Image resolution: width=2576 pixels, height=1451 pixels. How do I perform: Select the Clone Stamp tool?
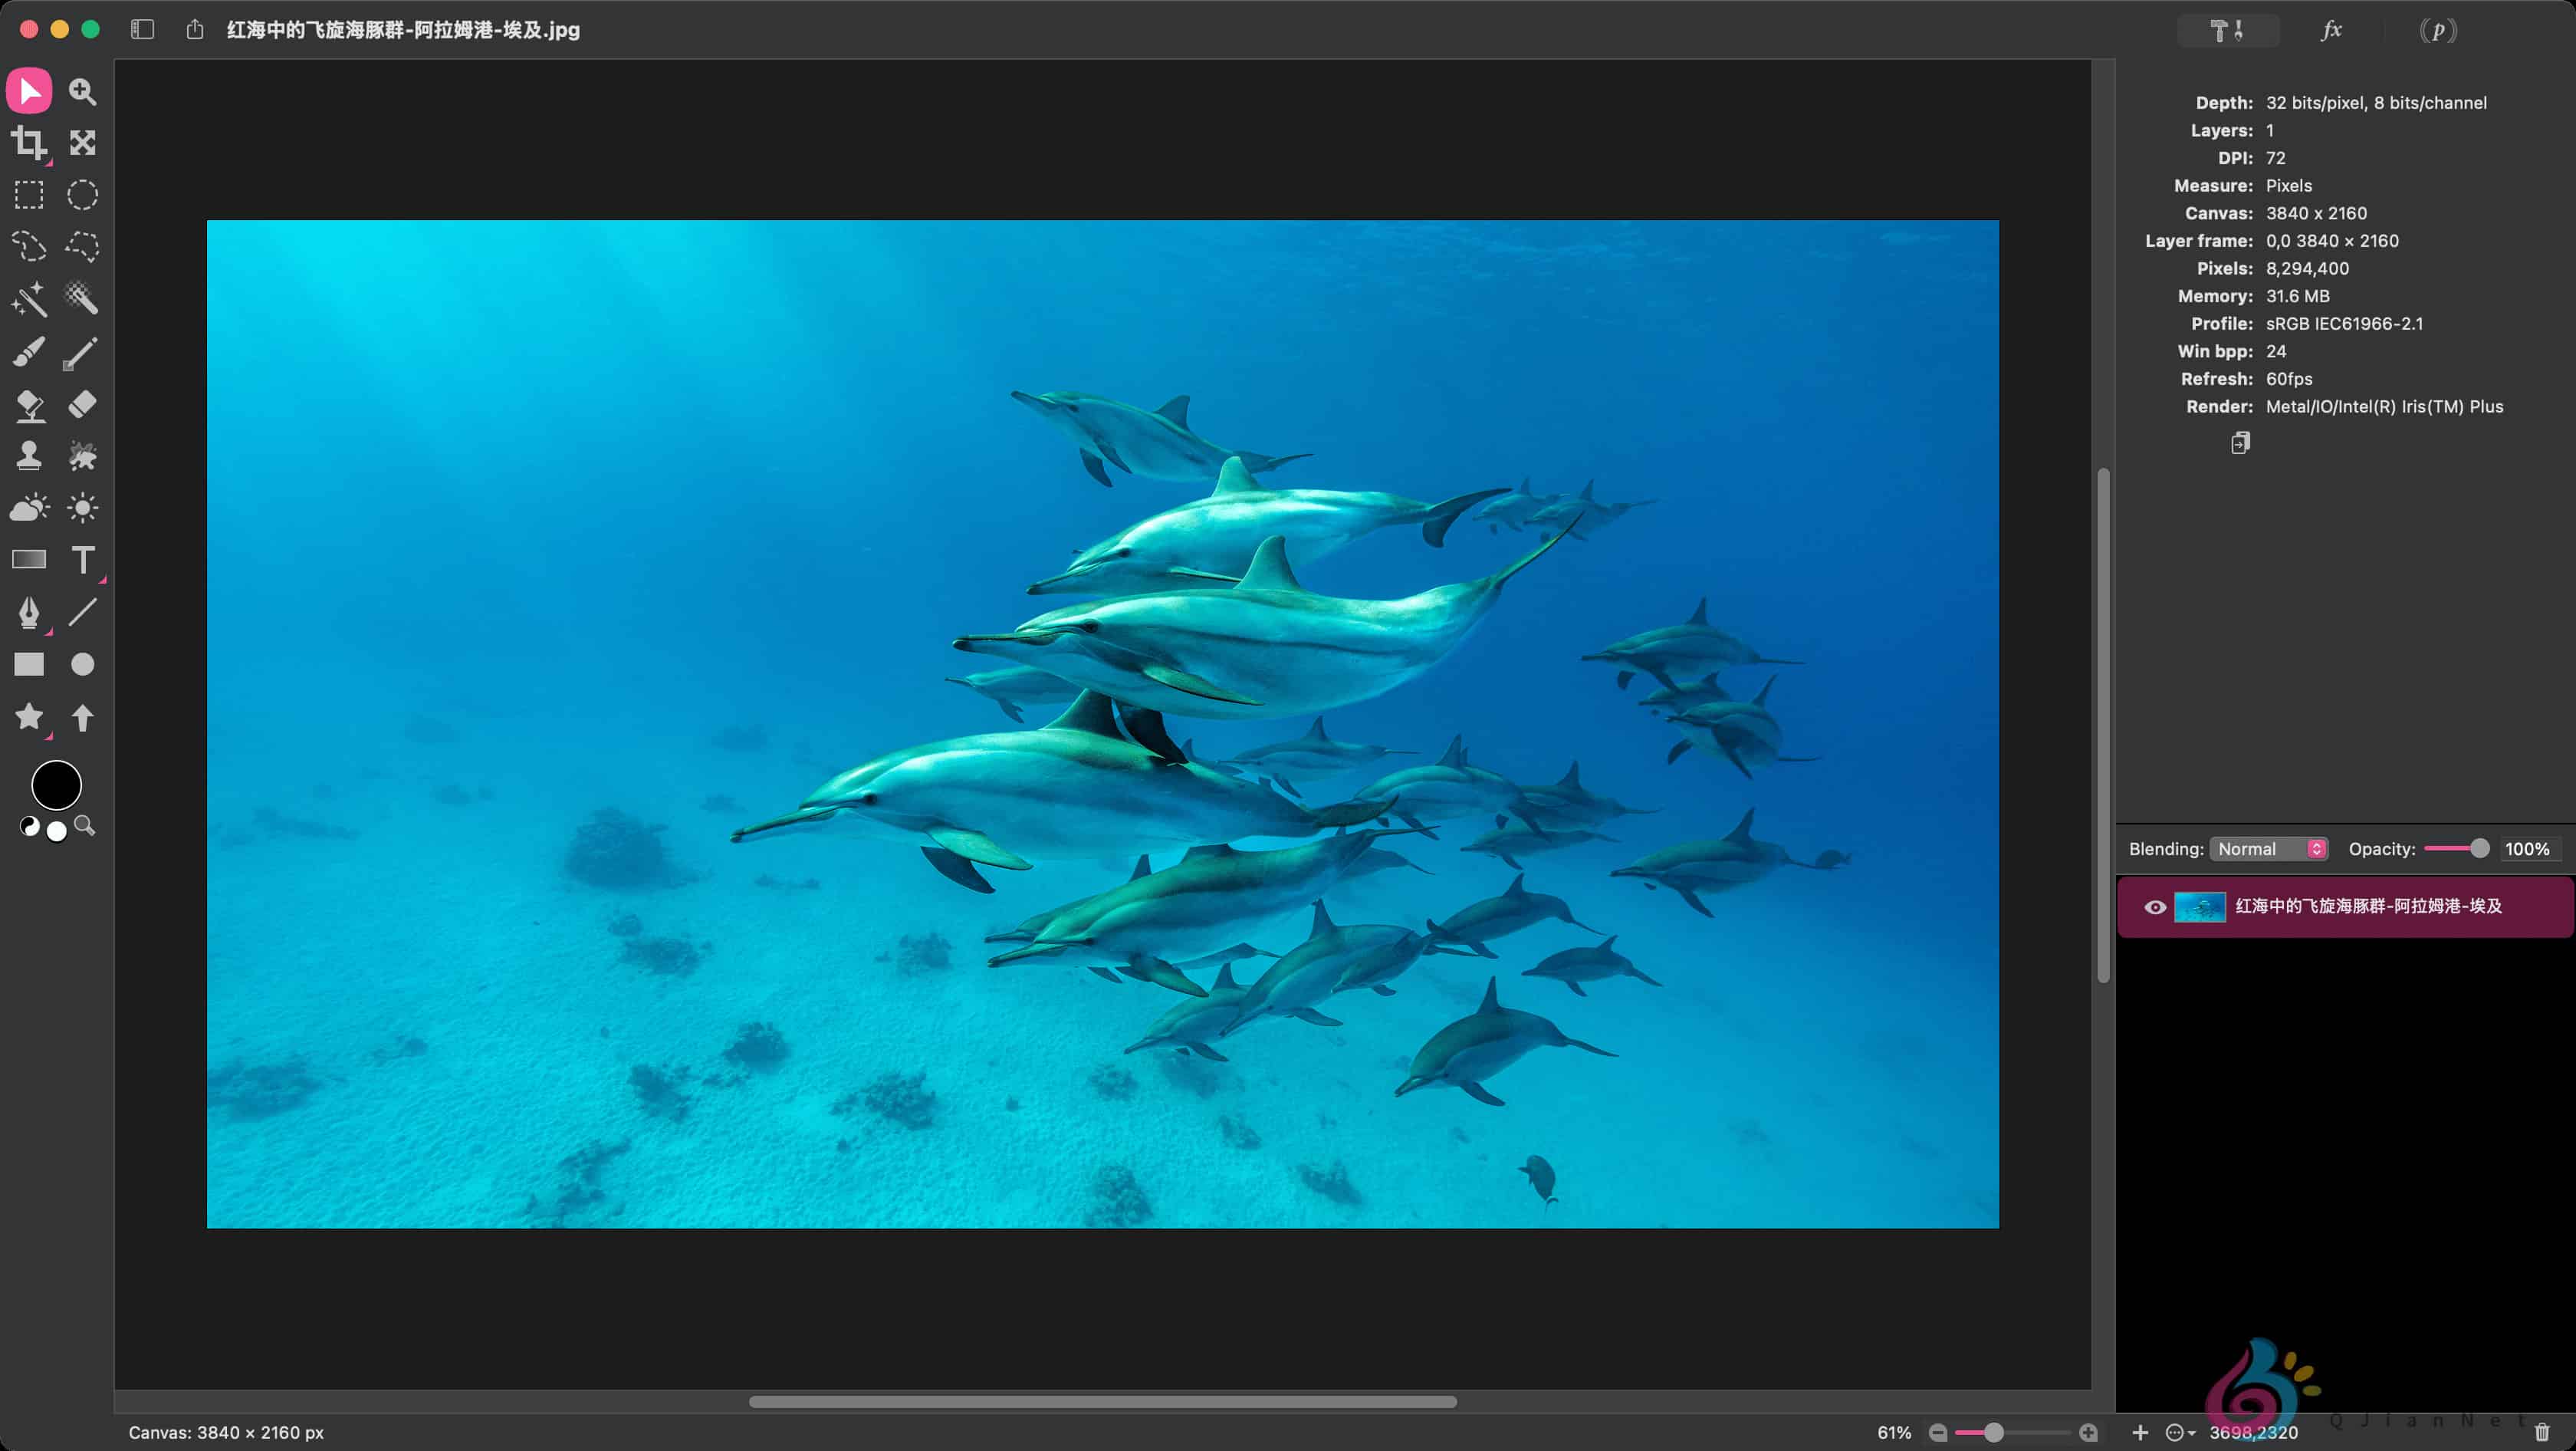pos(28,456)
